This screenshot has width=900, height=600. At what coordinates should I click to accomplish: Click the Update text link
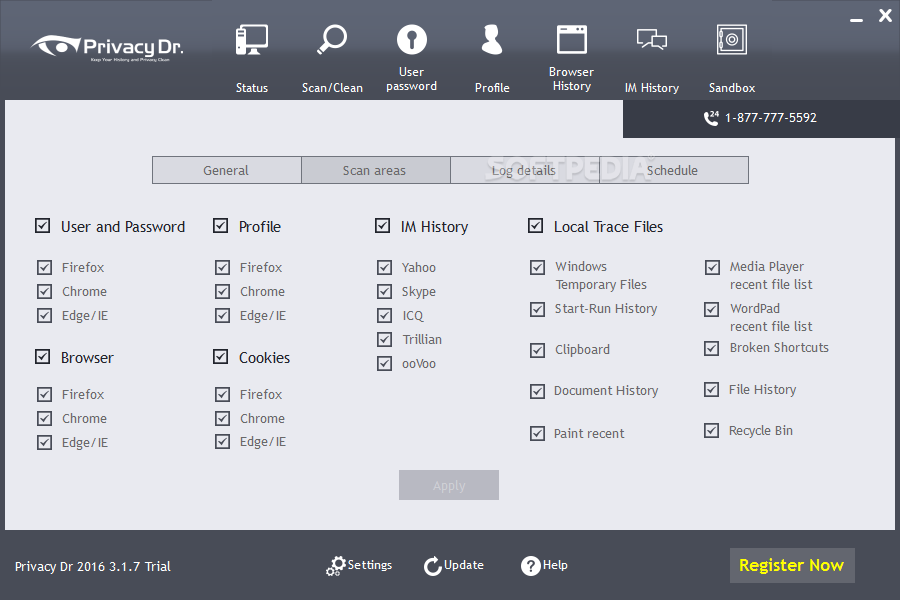pos(464,565)
